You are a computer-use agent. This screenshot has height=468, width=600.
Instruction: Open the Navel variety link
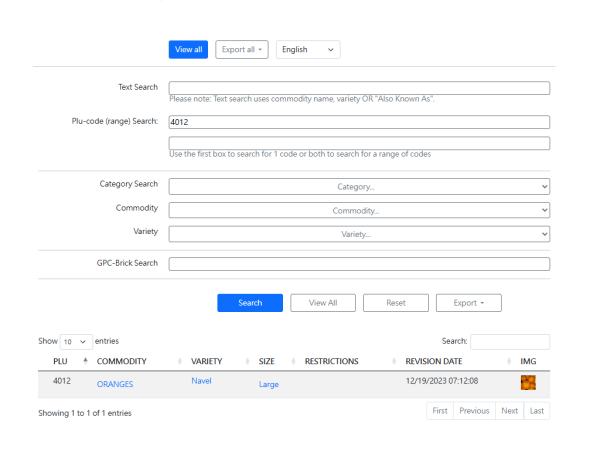[201, 381]
